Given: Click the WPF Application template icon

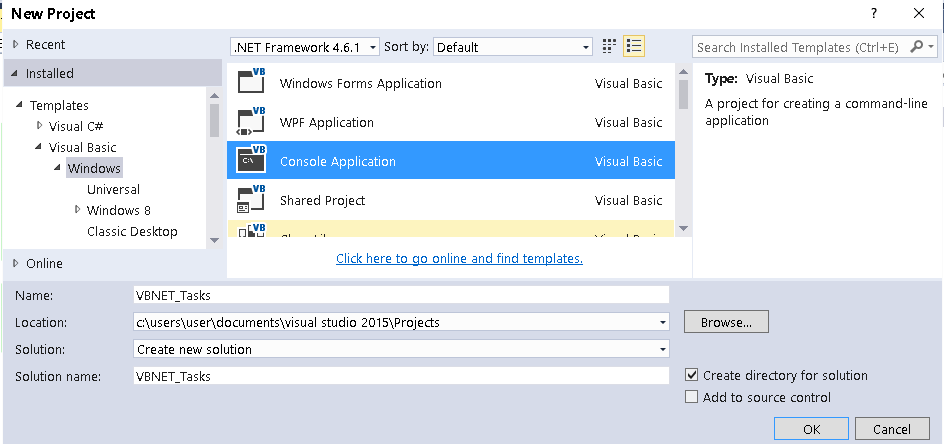Looking at the screenshot, I should click(252, 120).
